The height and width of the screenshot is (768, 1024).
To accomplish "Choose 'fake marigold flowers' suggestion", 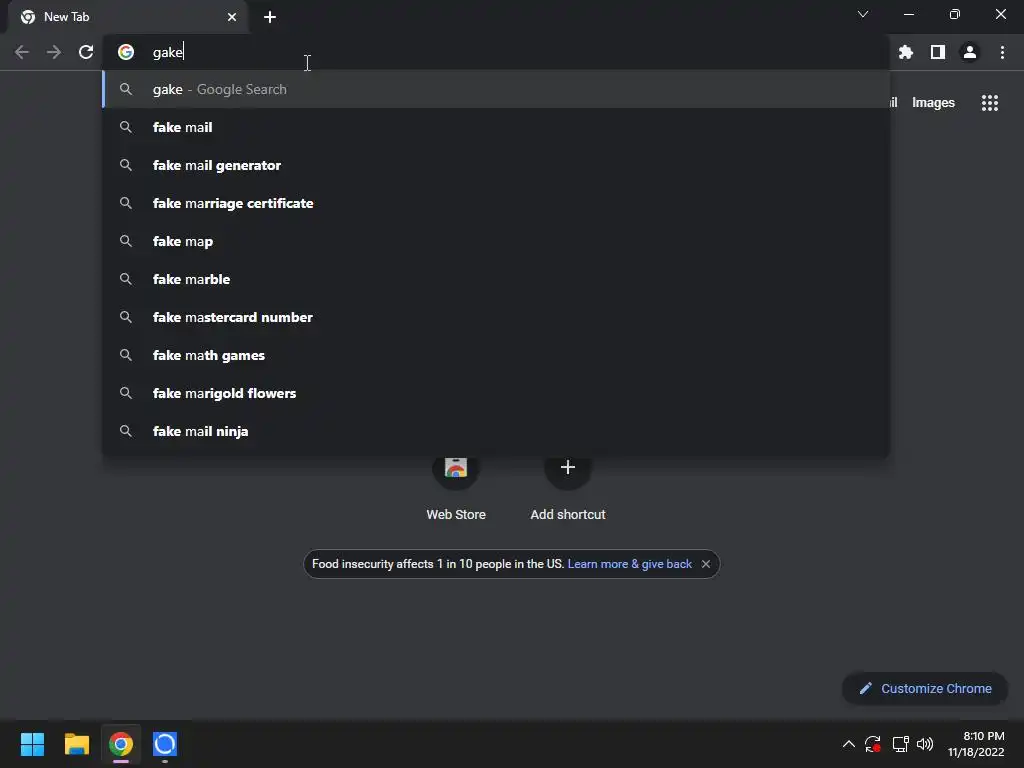I will click(496, 393).
